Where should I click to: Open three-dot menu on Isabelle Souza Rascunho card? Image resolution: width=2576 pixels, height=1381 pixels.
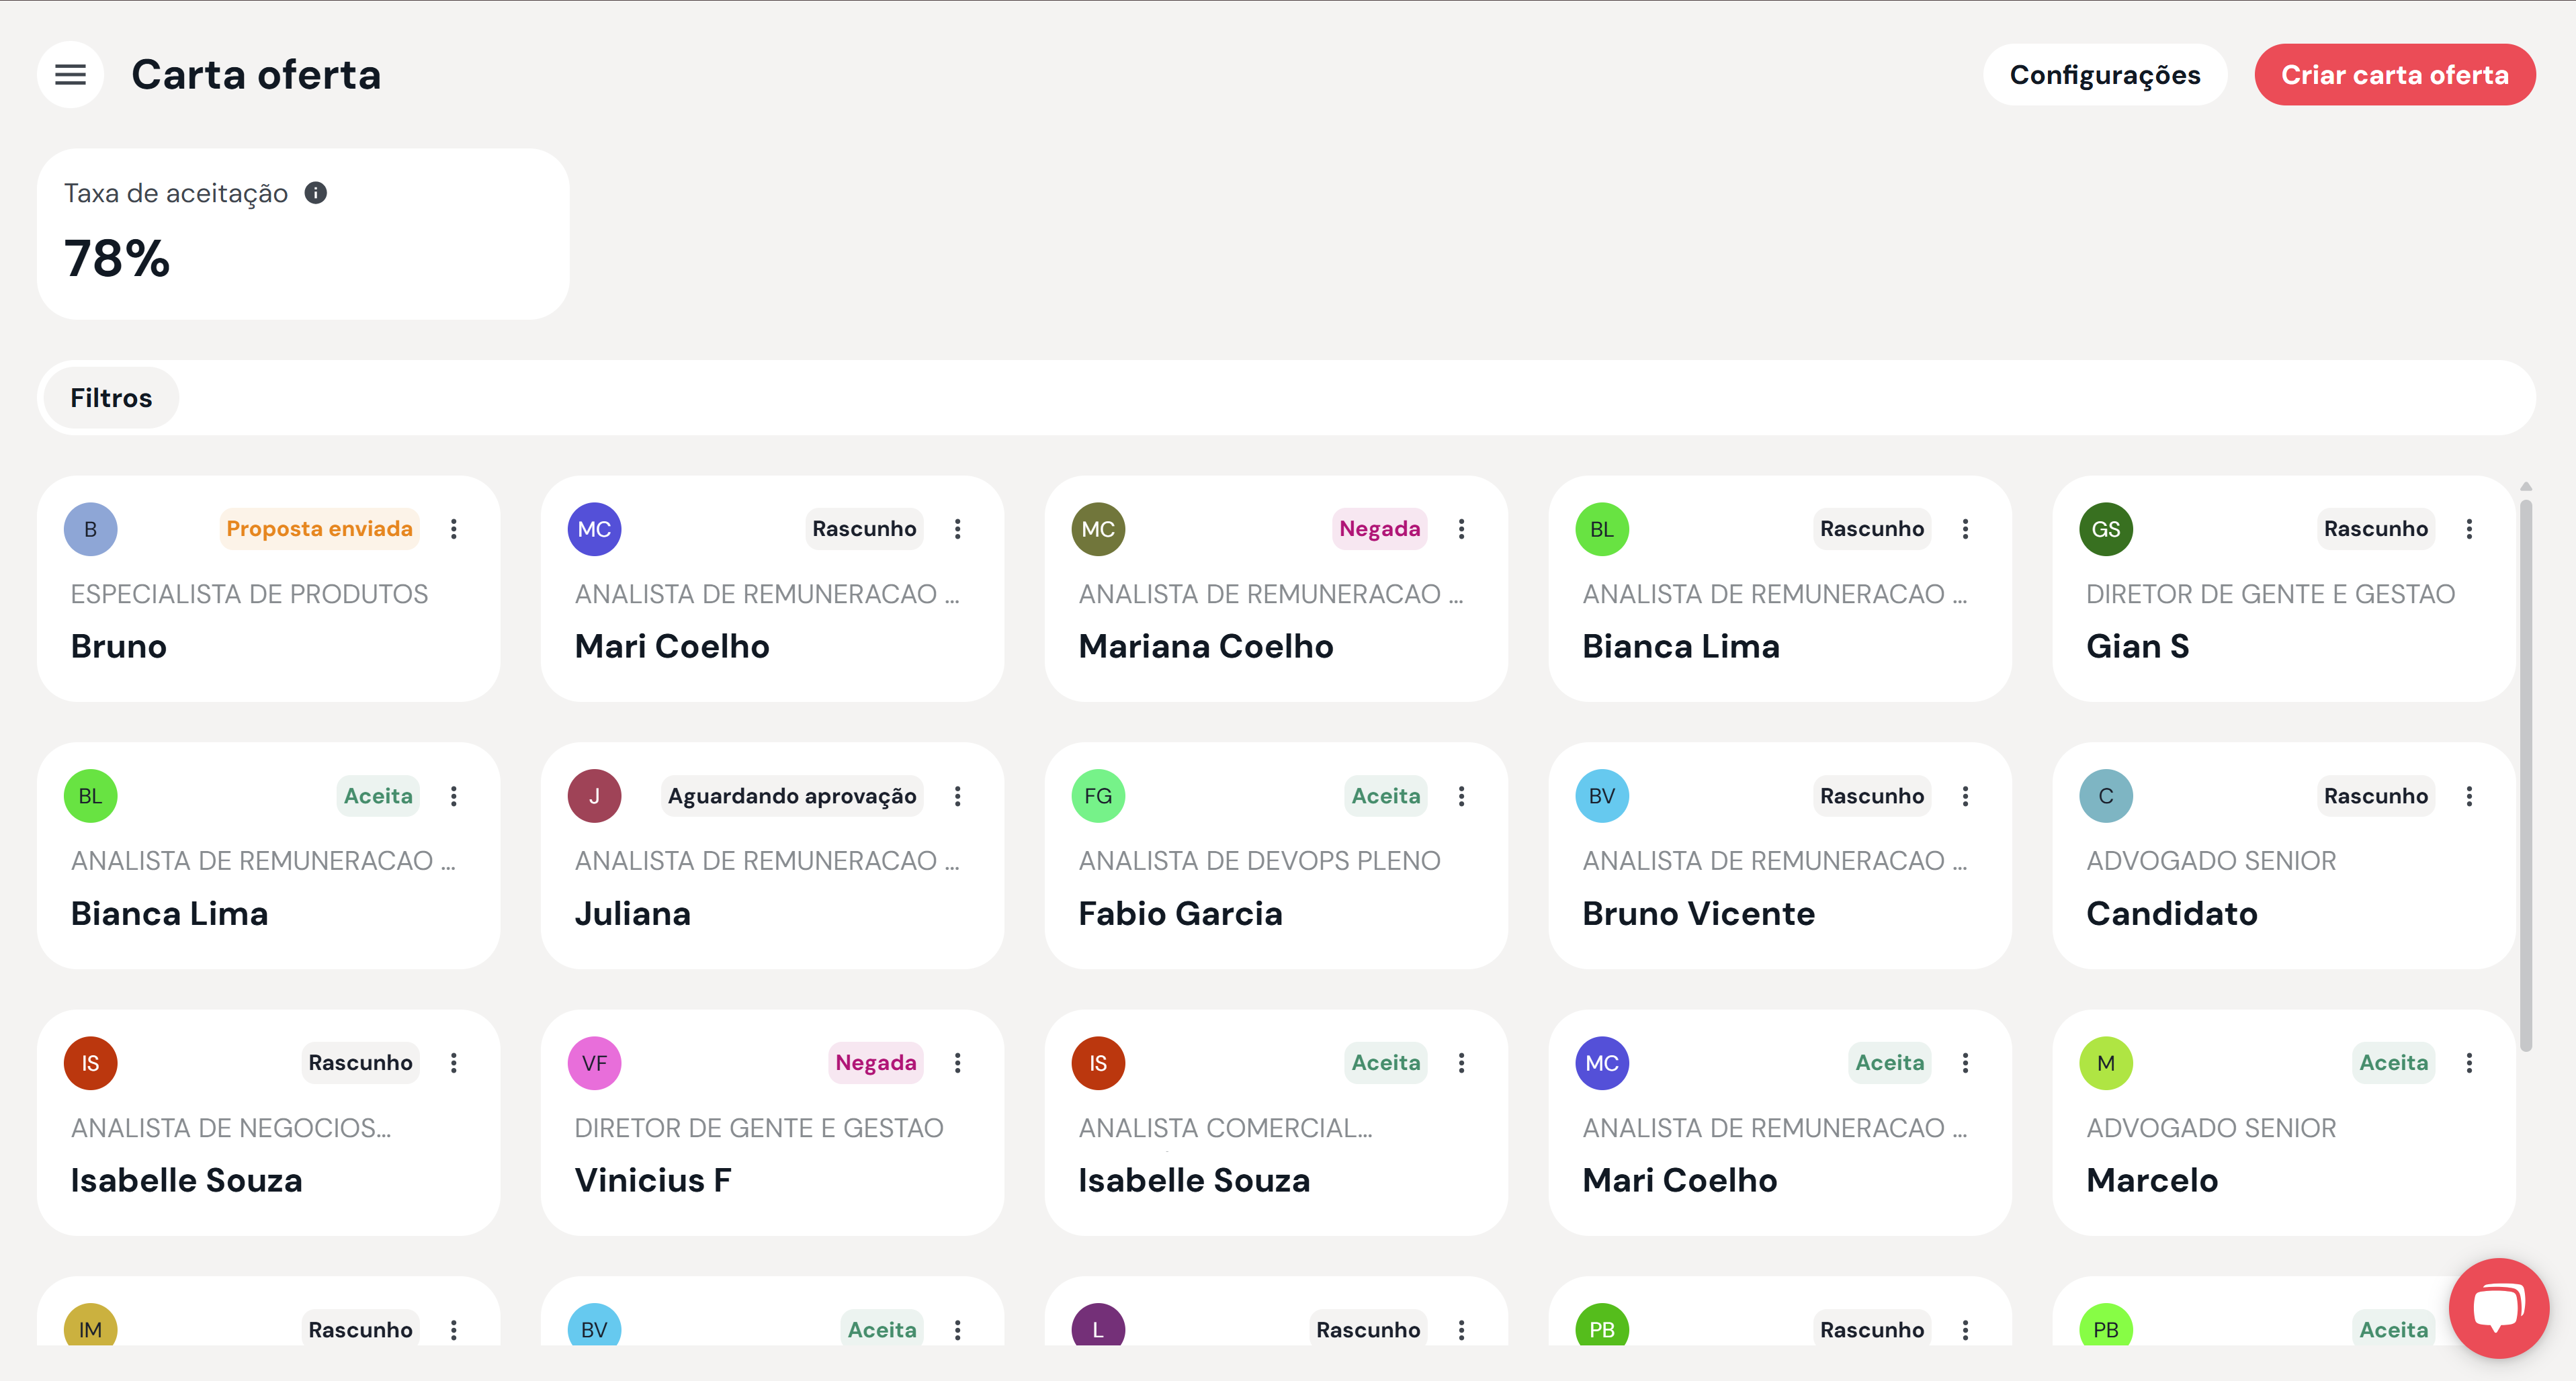[x=454, y=1063]
